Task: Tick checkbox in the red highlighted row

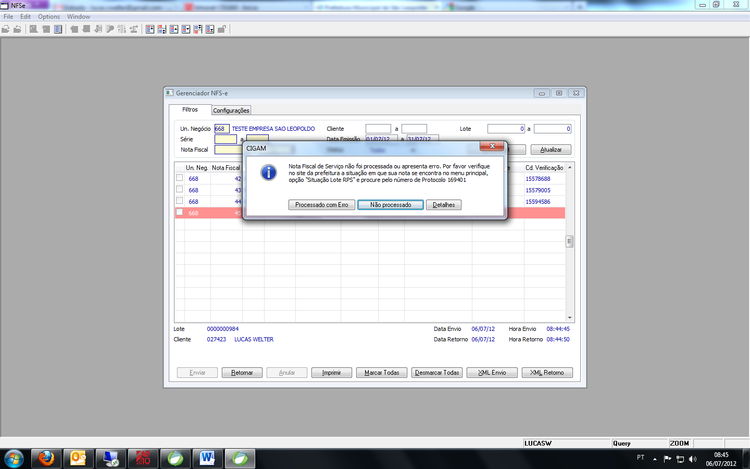Action: tap(179, 212)
